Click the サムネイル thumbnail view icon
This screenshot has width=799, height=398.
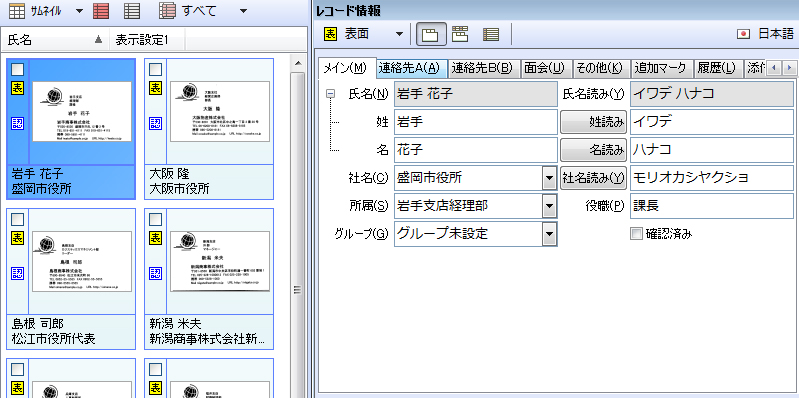(17, 10)
